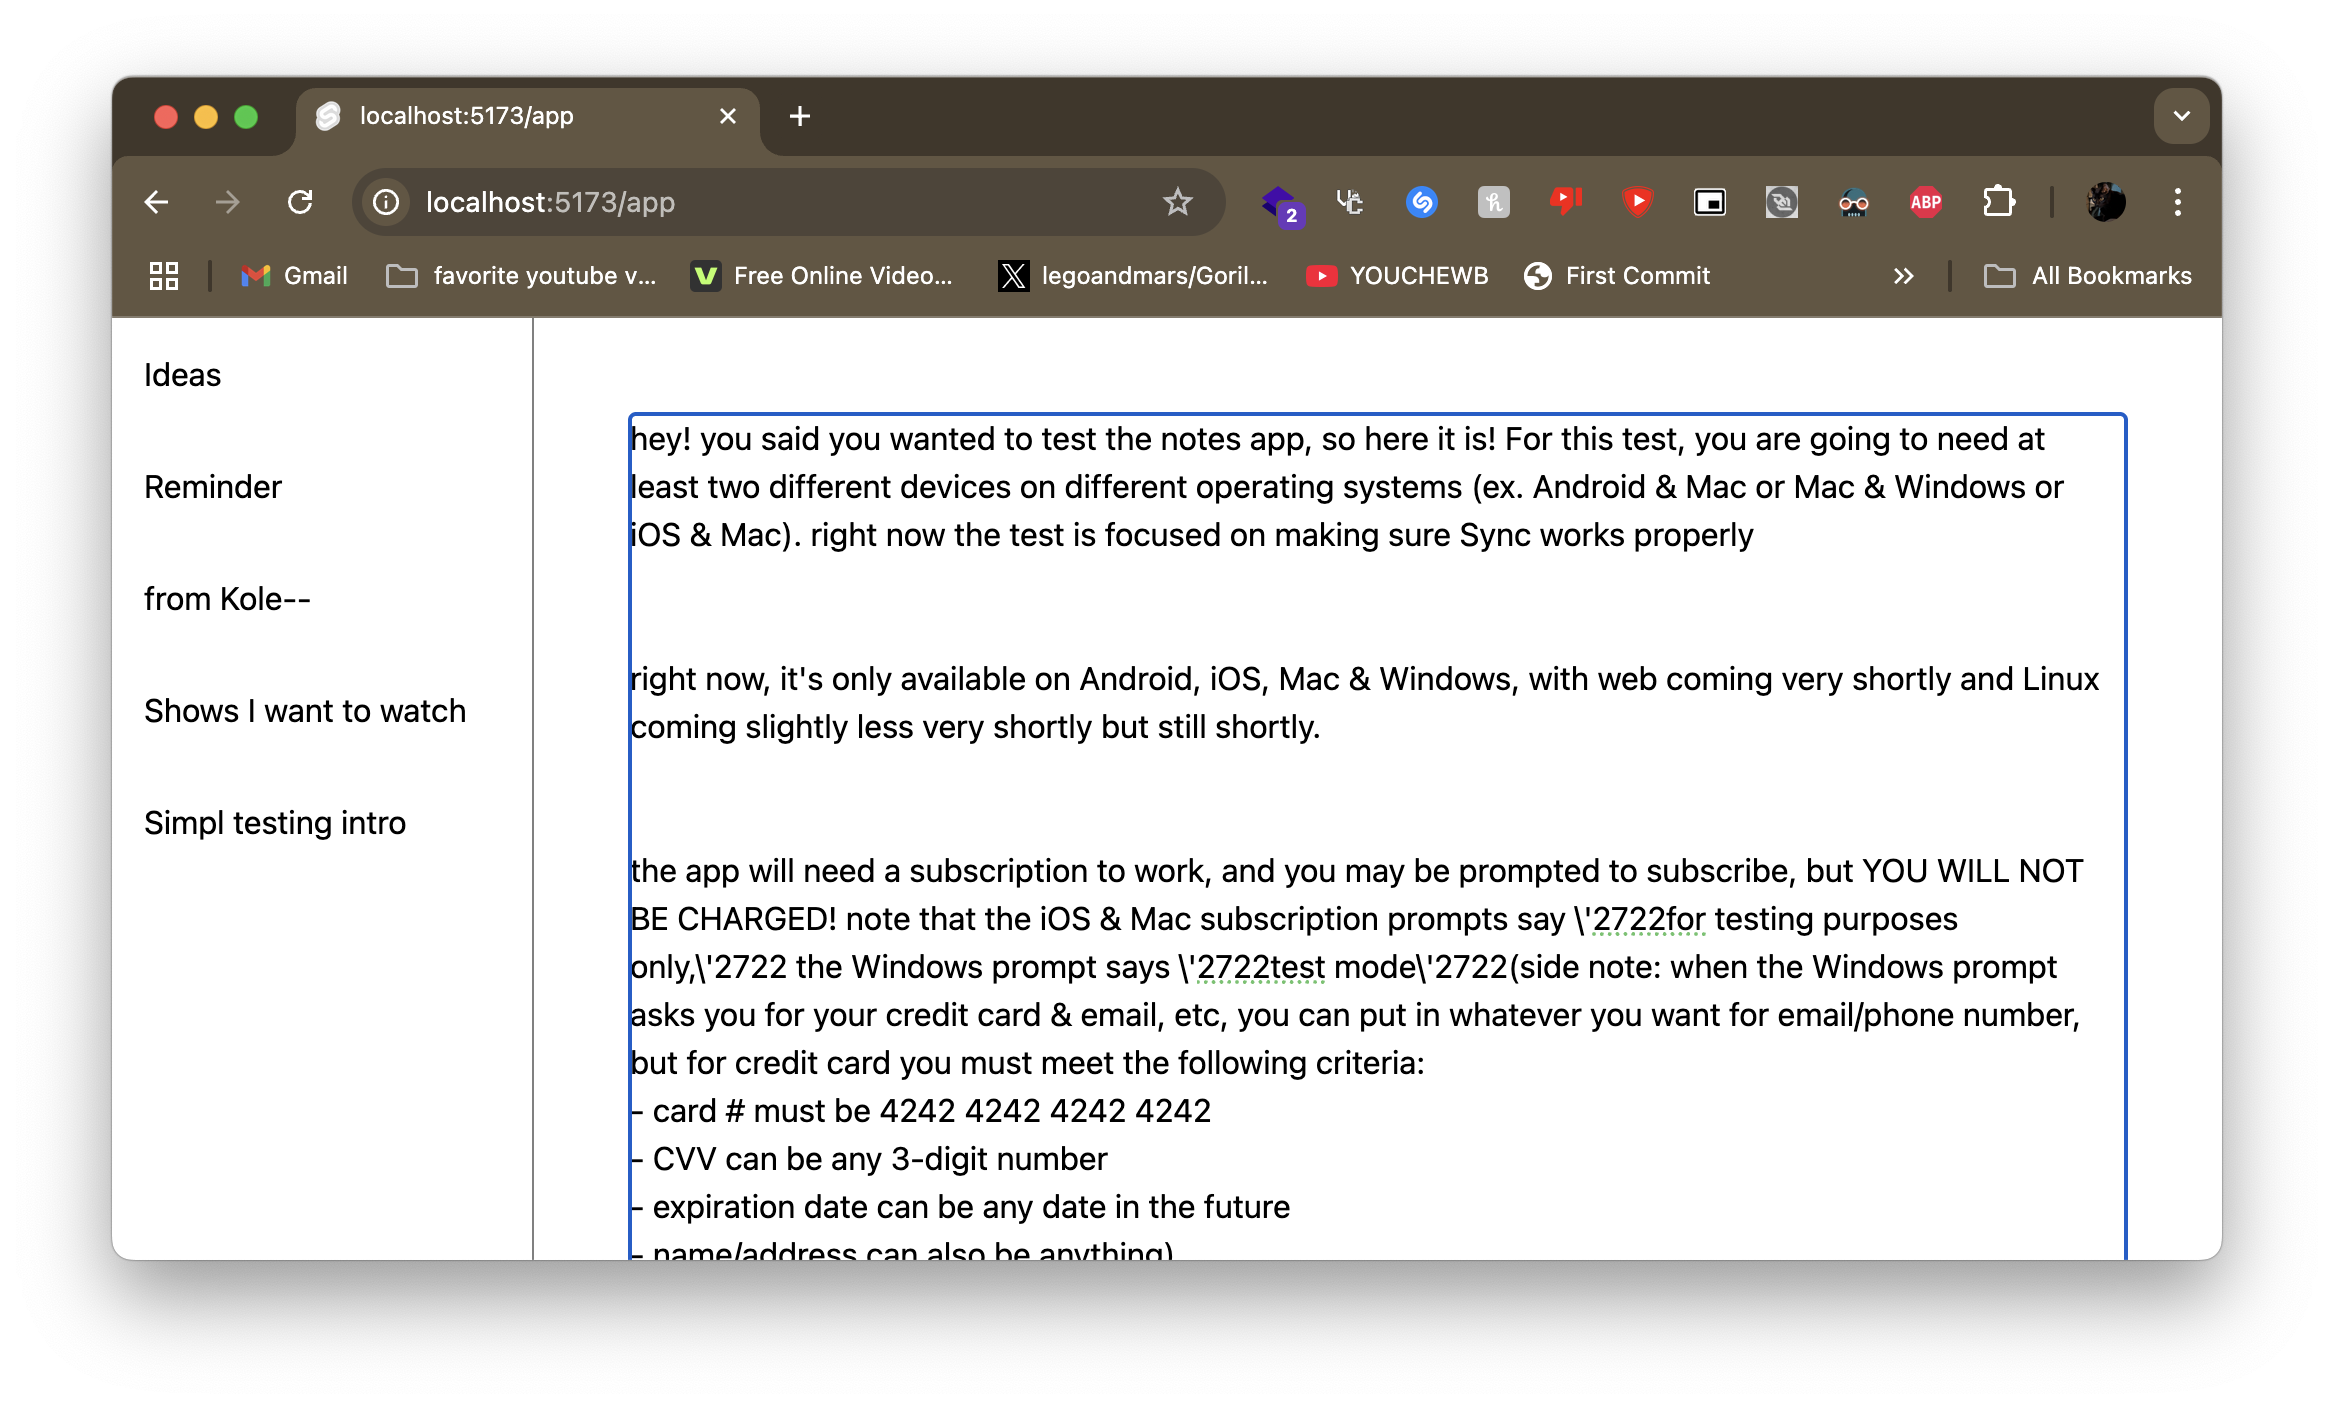Open the Shows I want to watch note
2334x1408 pixels.
coord(305,711)
